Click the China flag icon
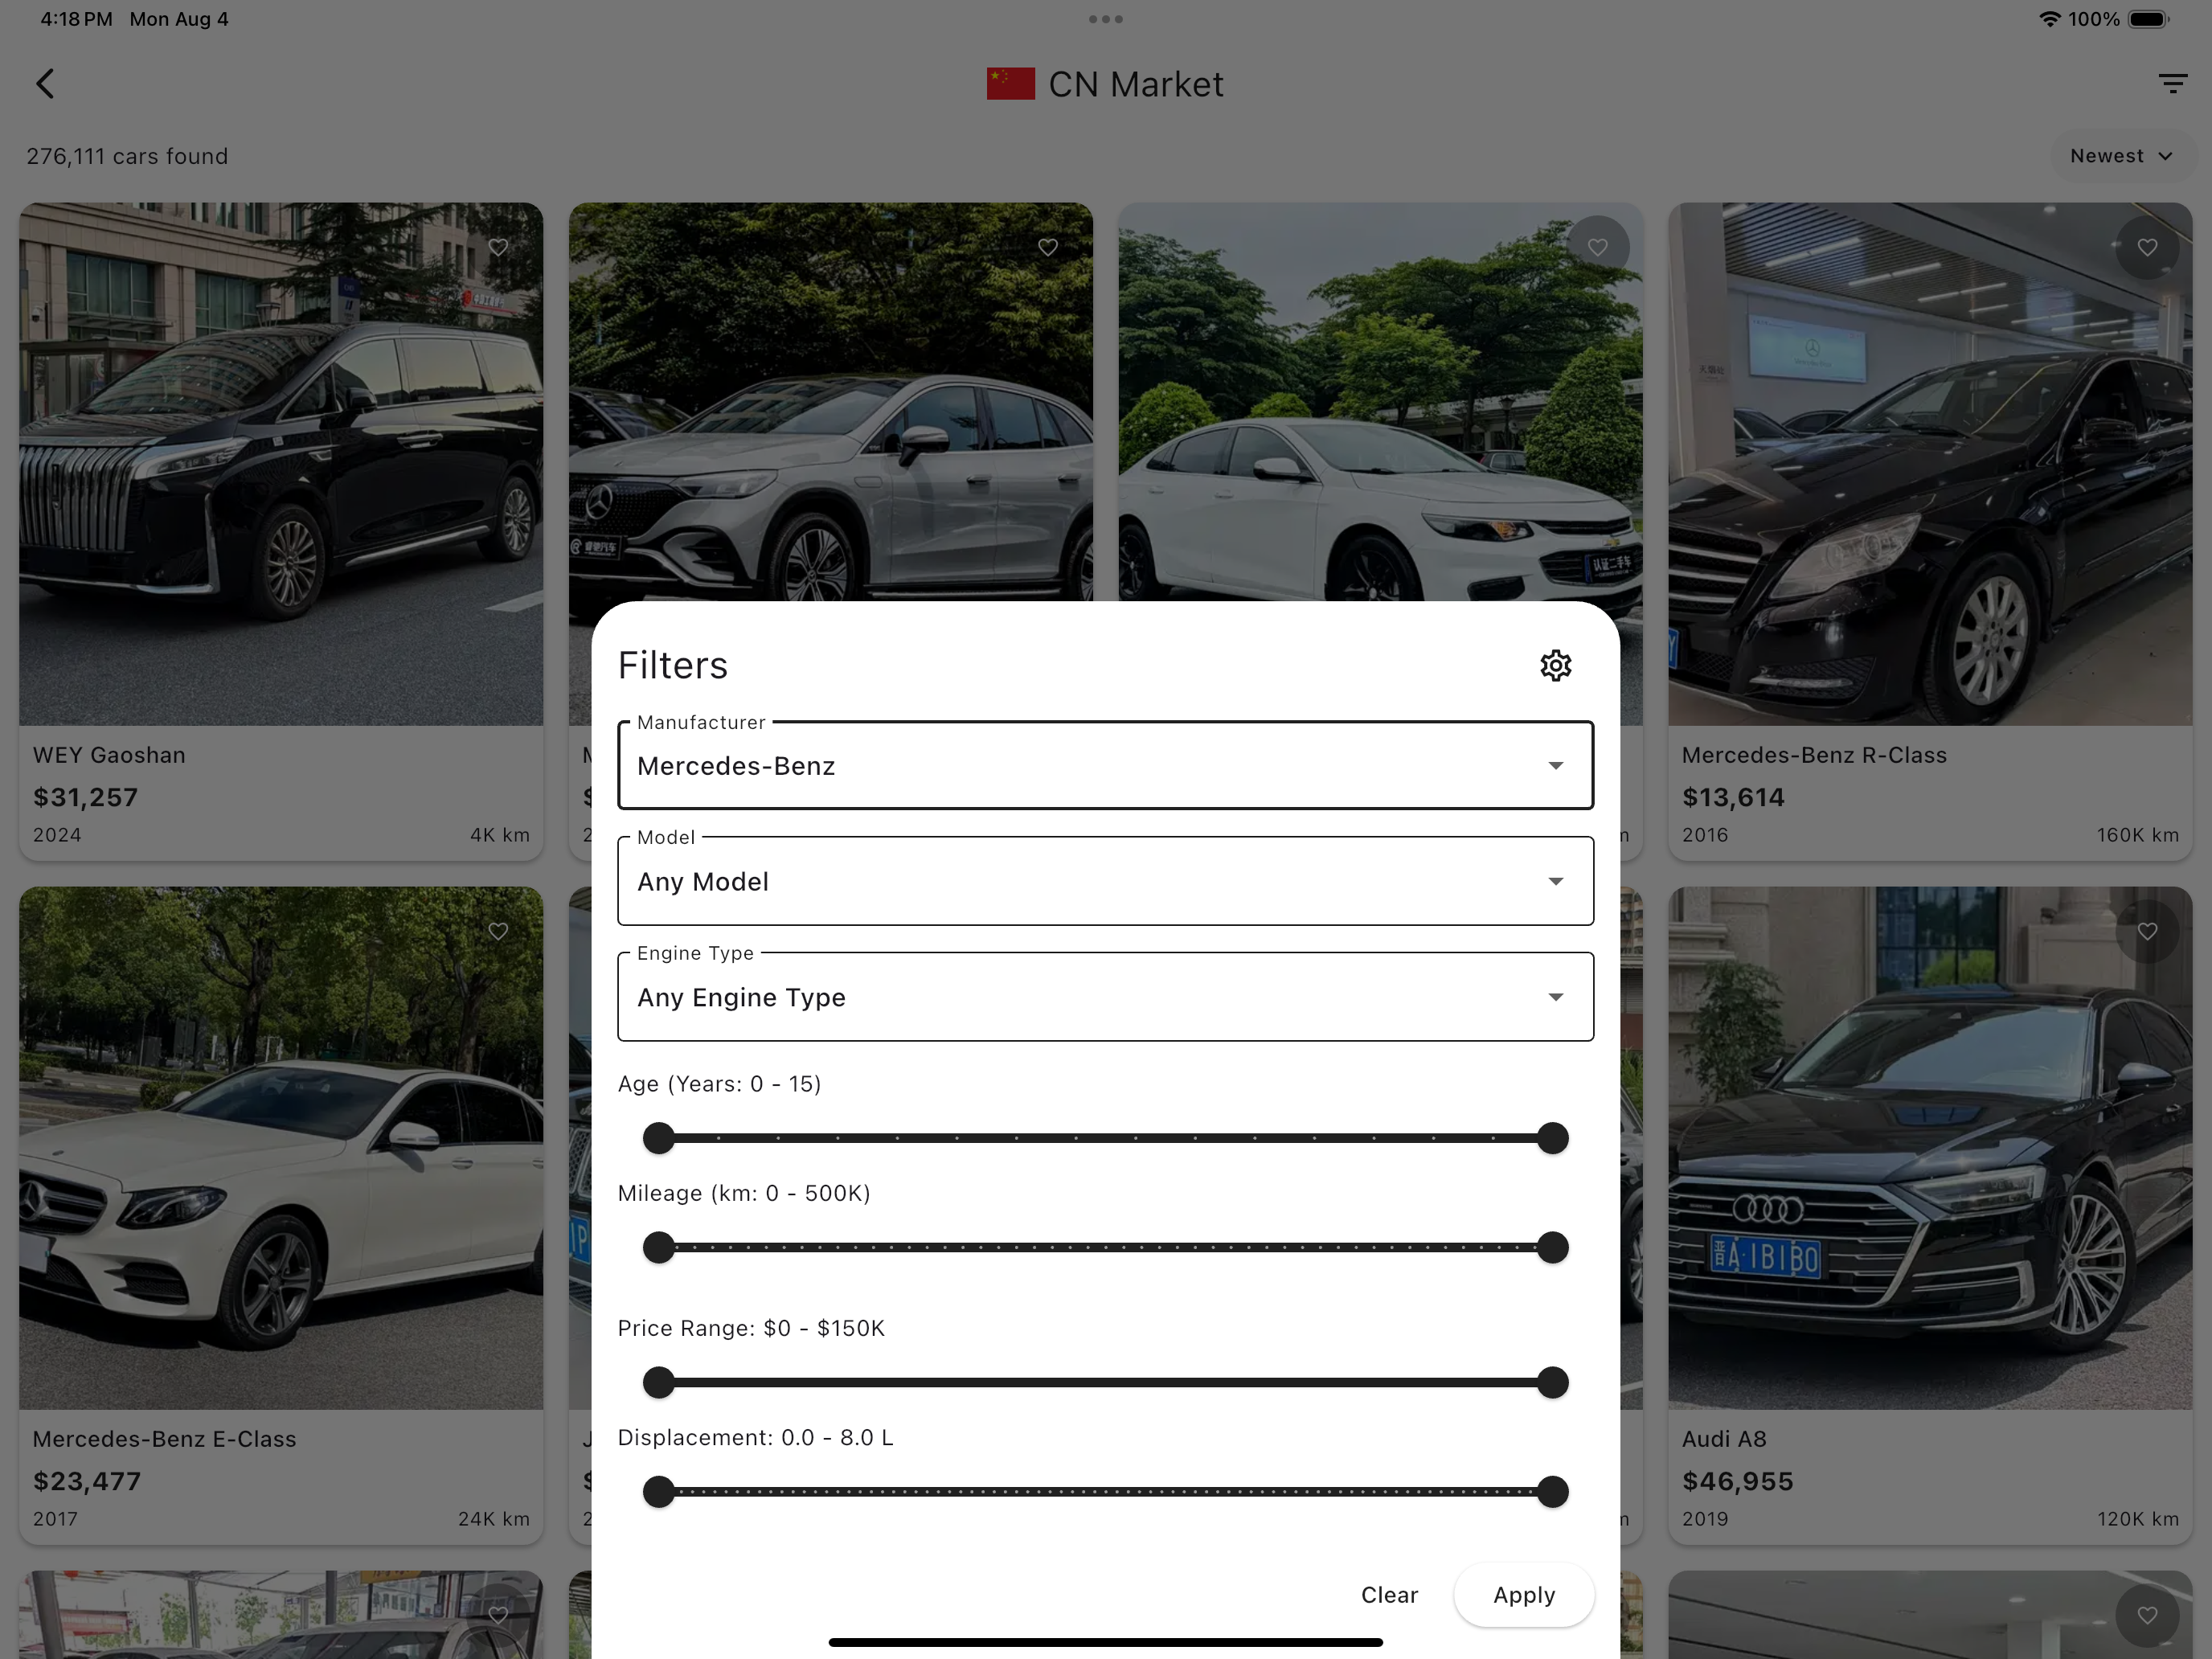The width and height of the screenshot is (2212, 1659). [x=1010, y=84]
